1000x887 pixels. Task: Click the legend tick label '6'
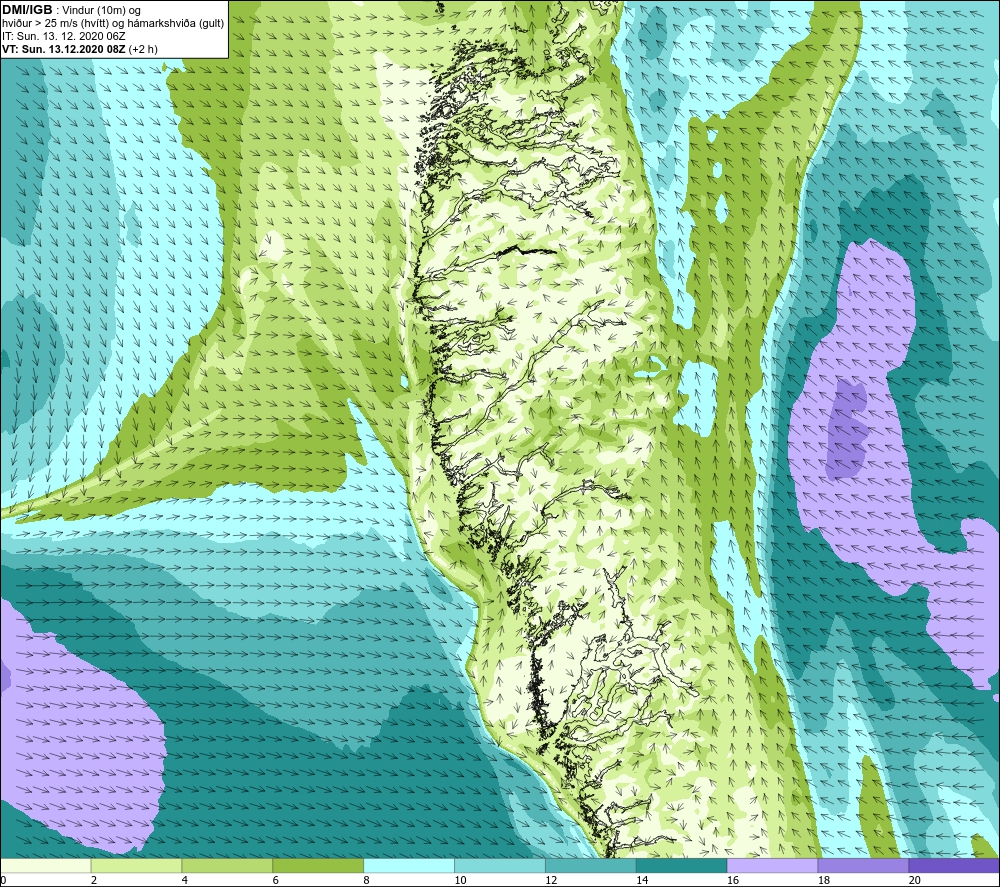click(276, 880)
